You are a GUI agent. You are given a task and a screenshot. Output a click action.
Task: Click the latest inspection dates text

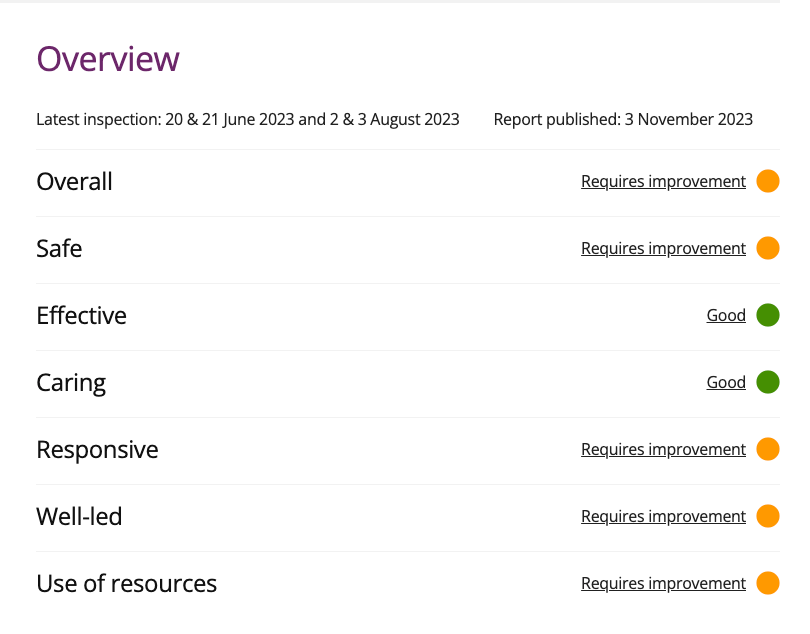[x=248, y=119]
